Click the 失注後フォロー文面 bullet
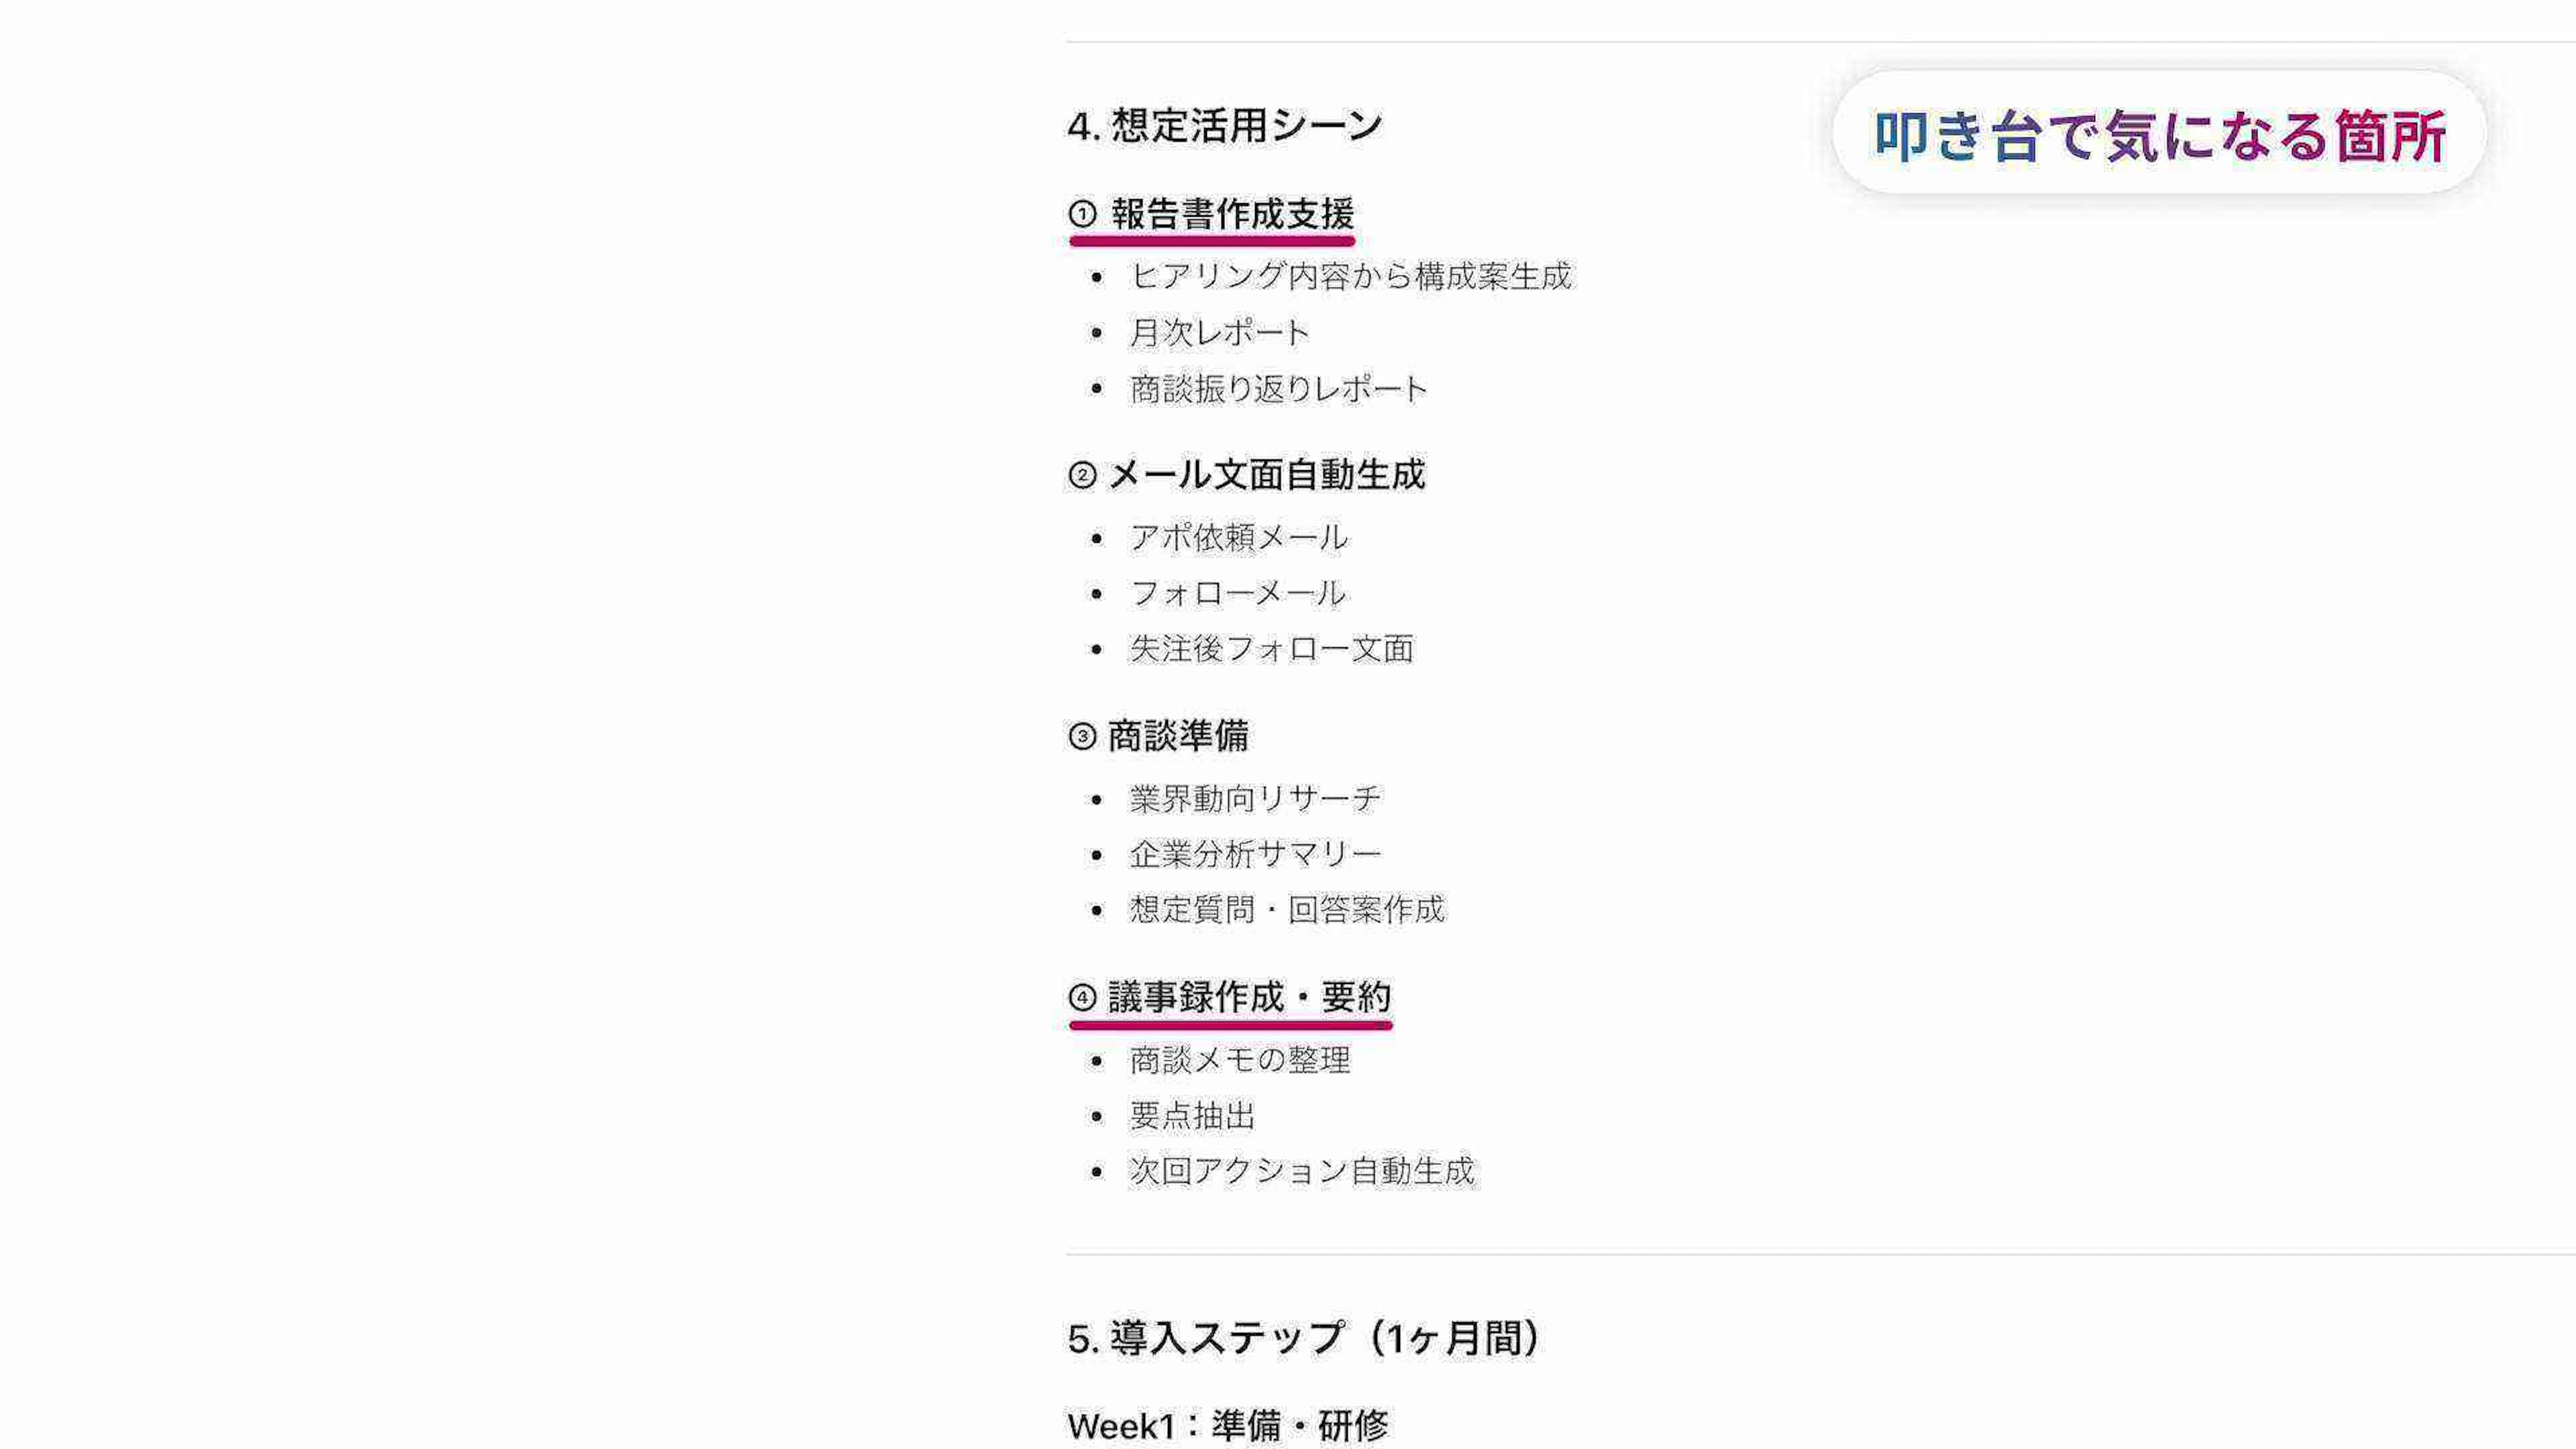 tap(1271, 650)
